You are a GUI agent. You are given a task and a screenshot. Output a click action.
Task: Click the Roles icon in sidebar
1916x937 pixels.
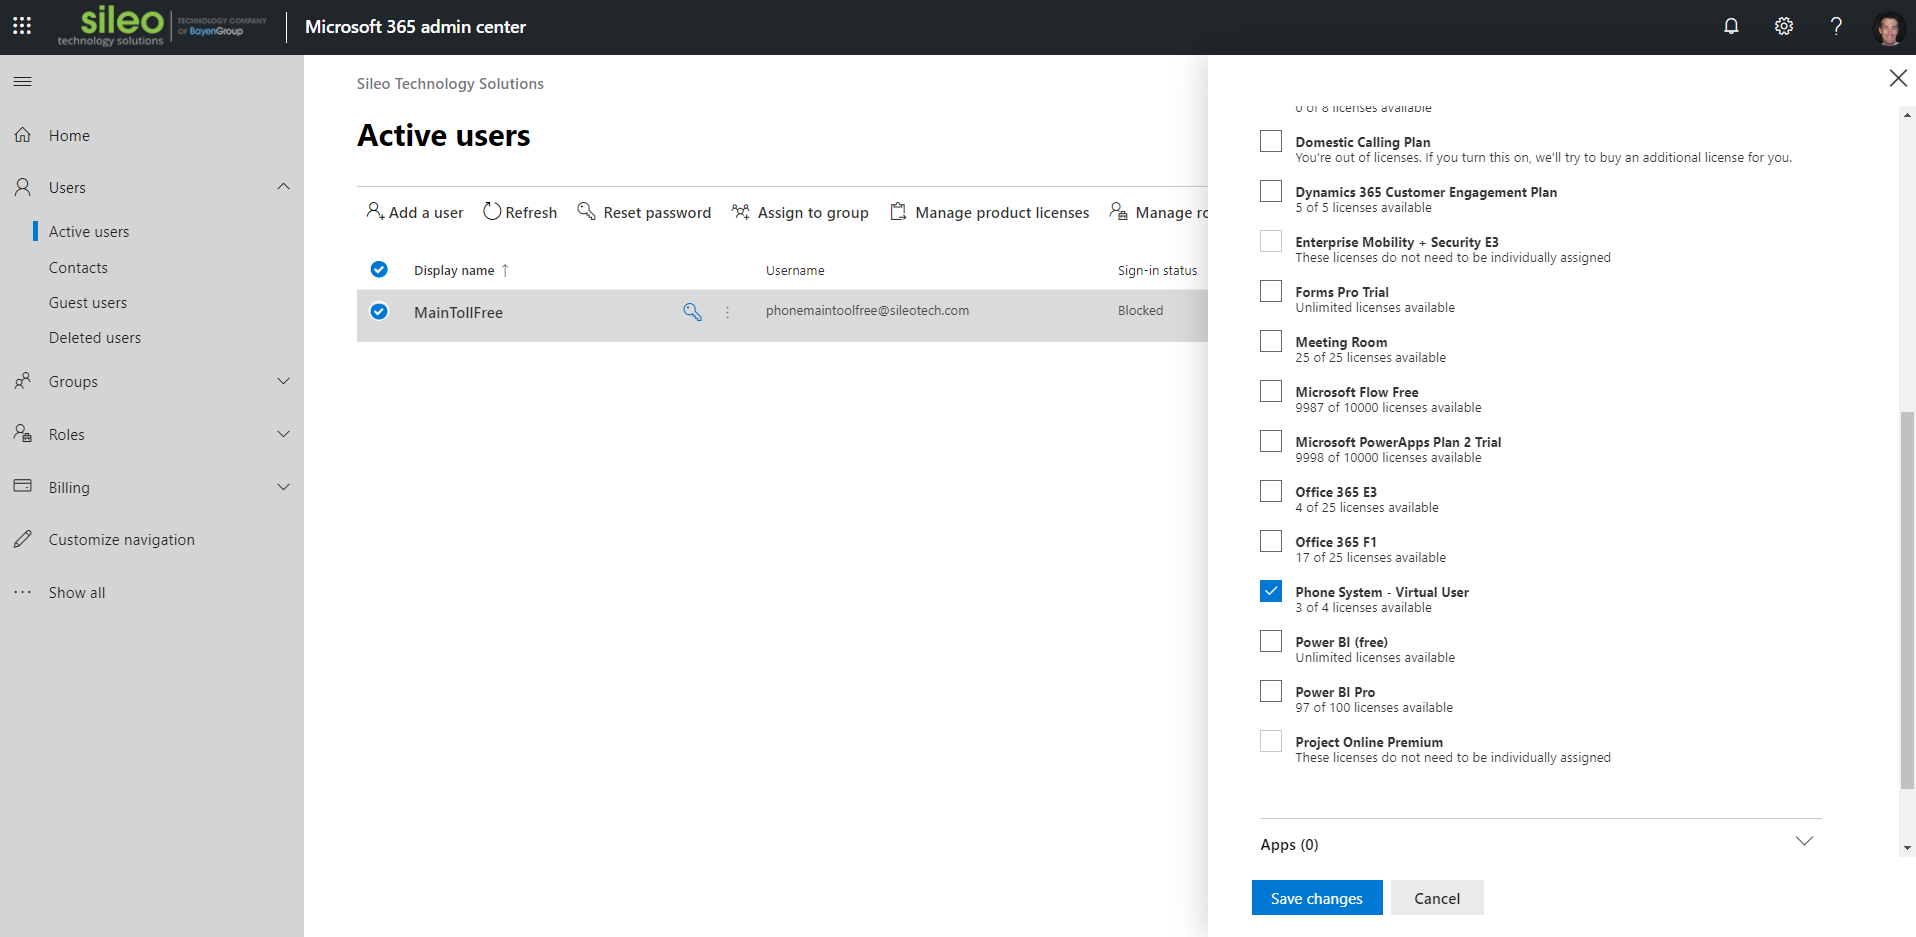click(x=23, y=433)
